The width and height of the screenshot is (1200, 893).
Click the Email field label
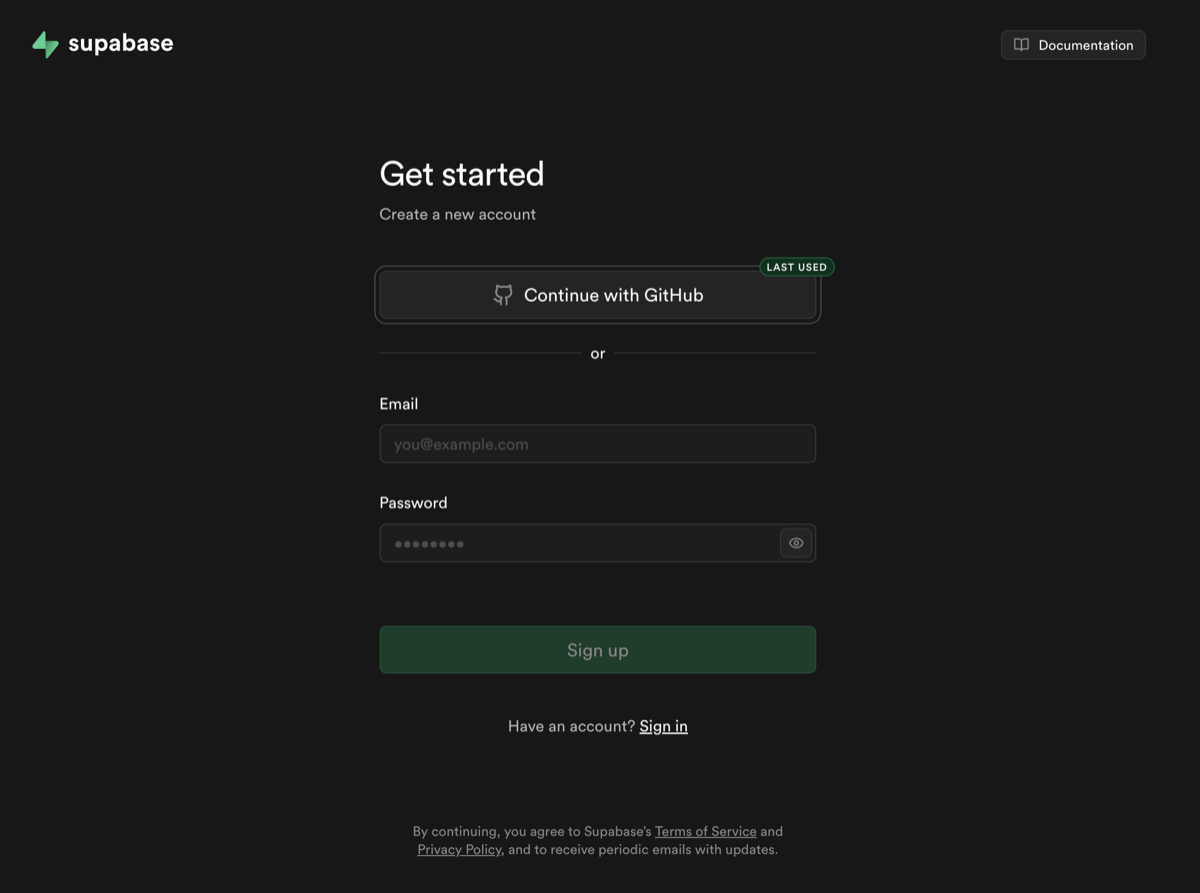(398, 404)
